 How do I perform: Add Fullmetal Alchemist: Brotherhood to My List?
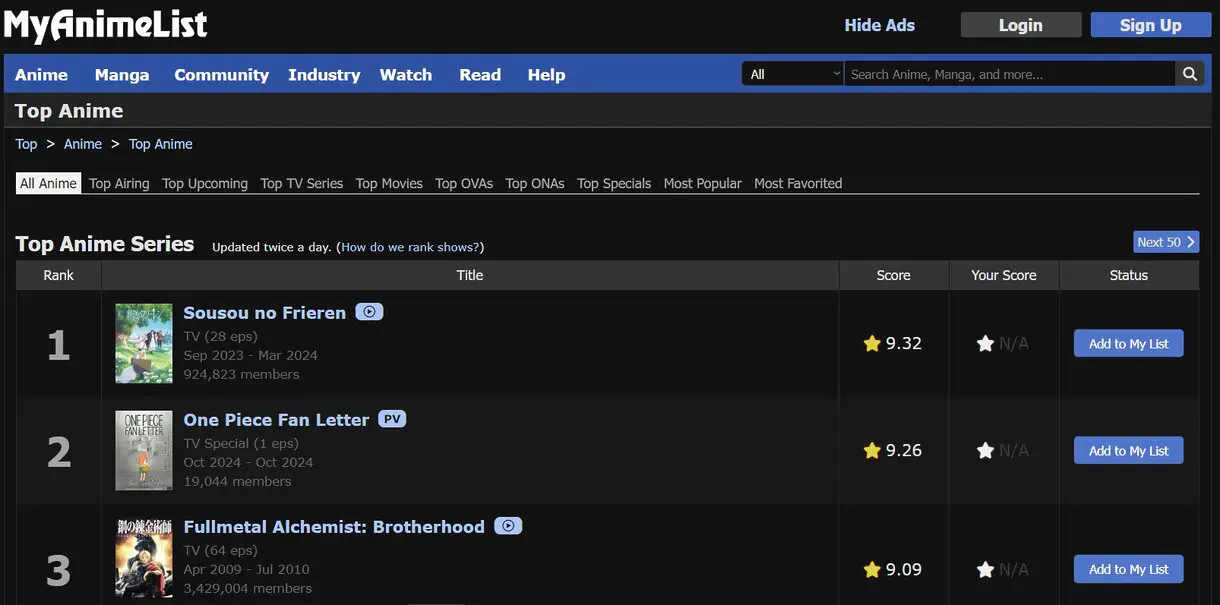click(x=1129, y=569)
